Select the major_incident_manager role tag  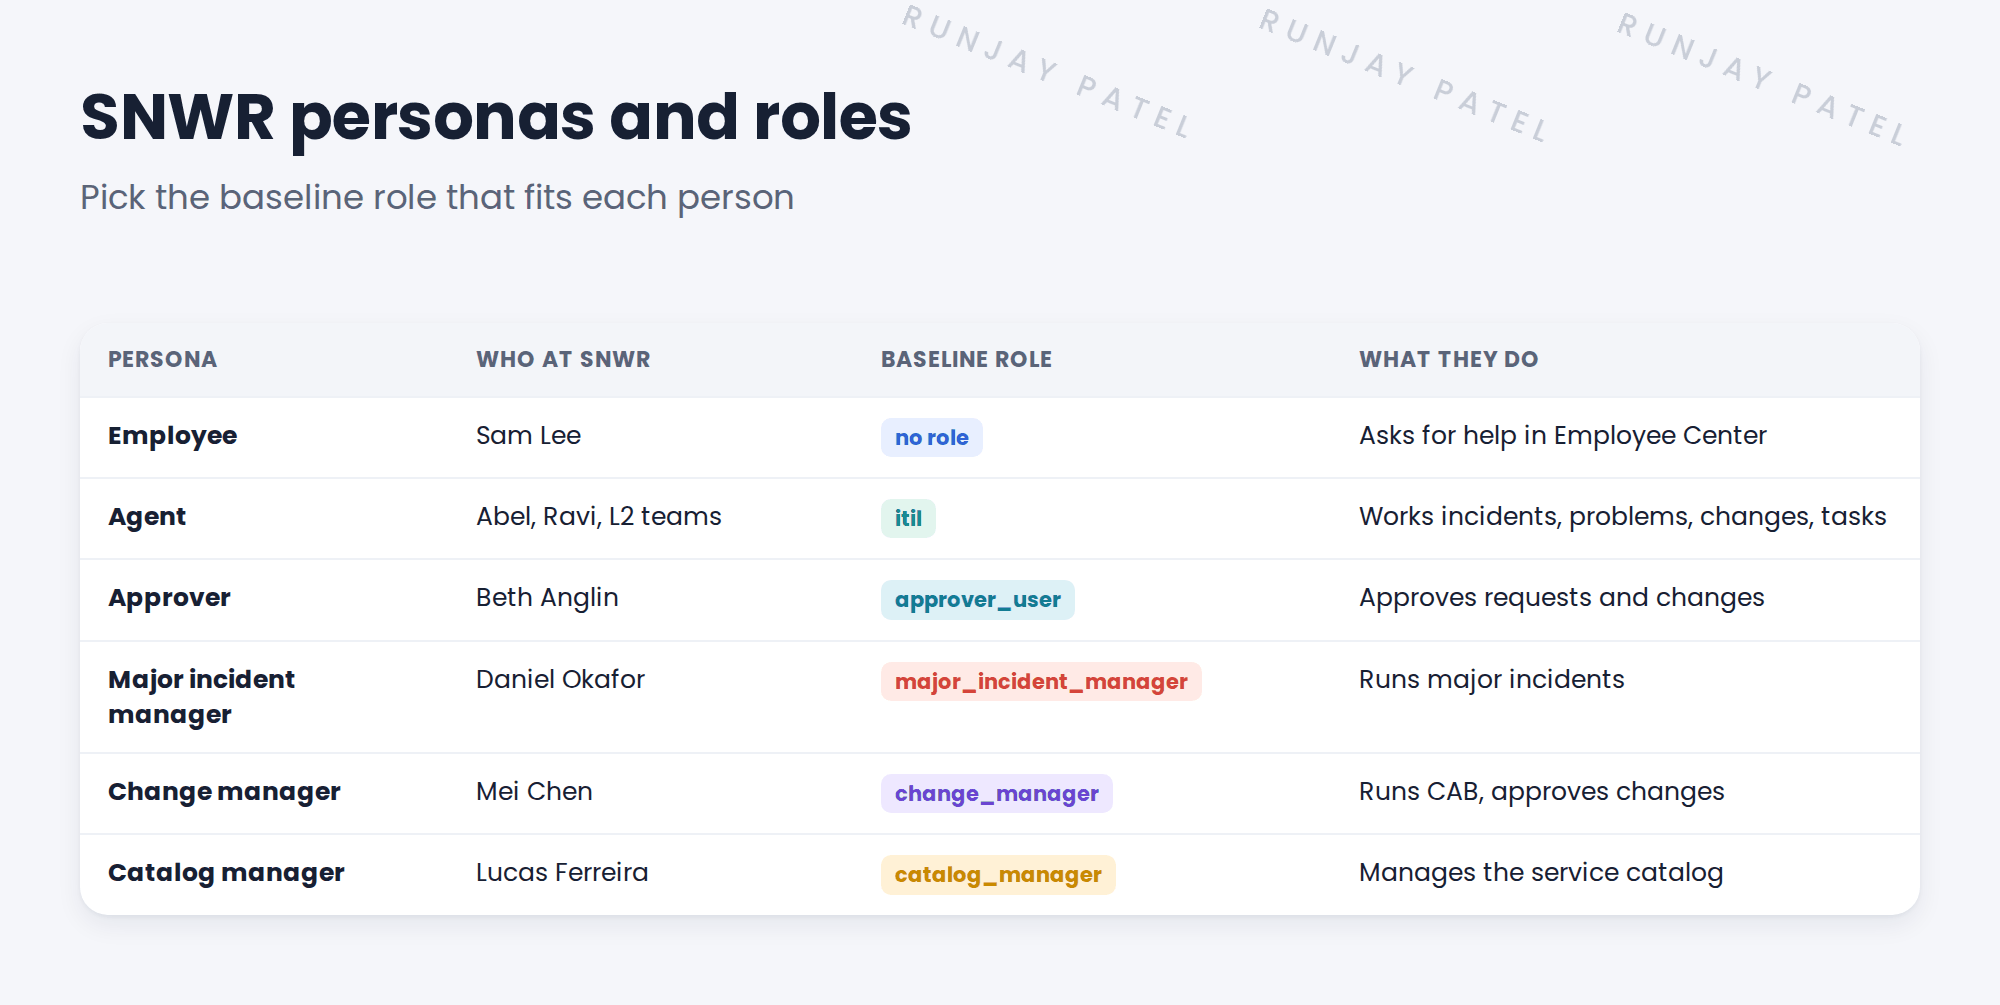point(1041,681)
